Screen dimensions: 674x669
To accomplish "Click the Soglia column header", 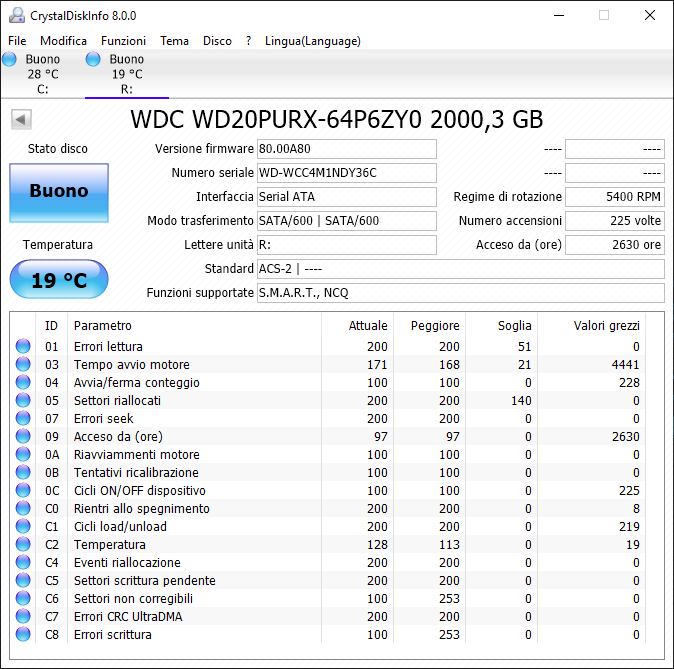I will (x=502, y=325).
